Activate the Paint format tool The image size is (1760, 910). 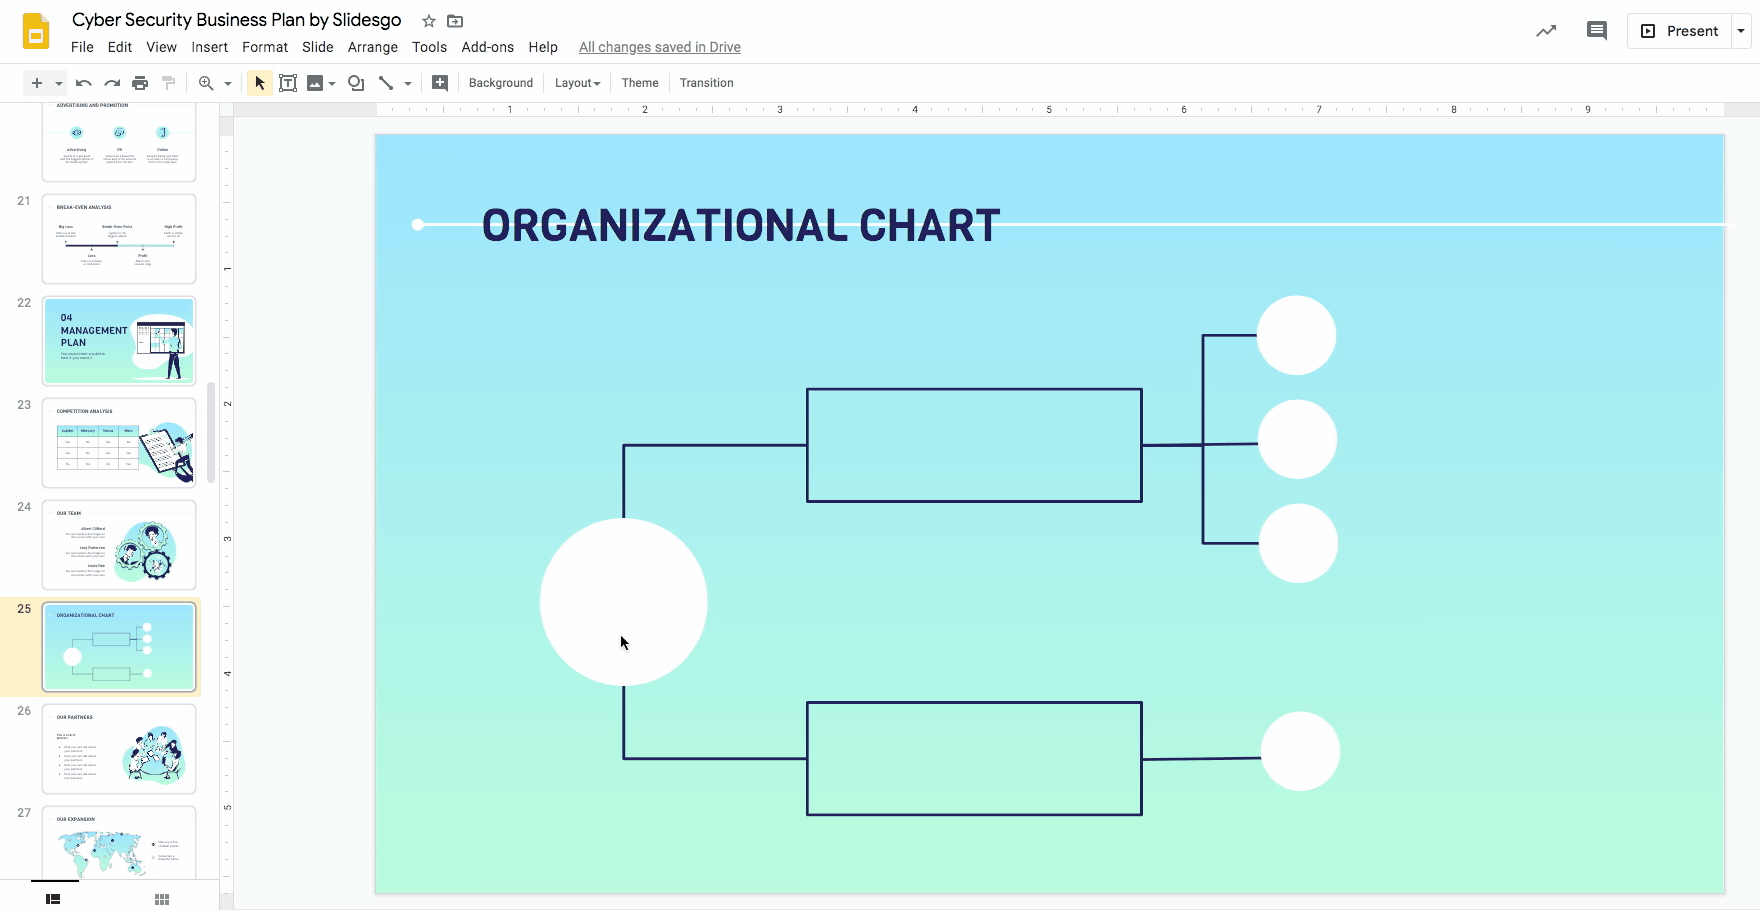pyautogui.click(x=168, y=83)
